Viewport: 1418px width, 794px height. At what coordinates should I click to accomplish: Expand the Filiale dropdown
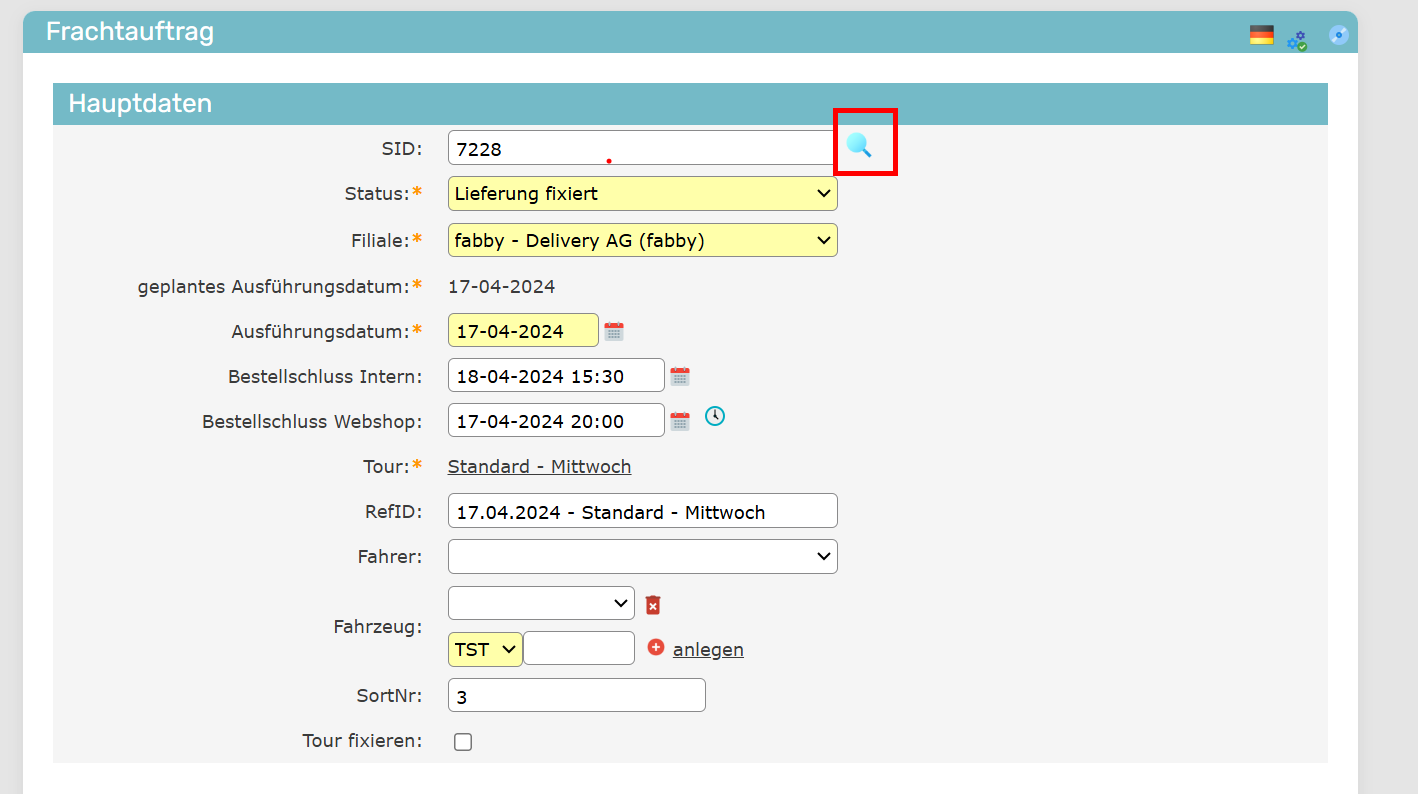point(642,240)
